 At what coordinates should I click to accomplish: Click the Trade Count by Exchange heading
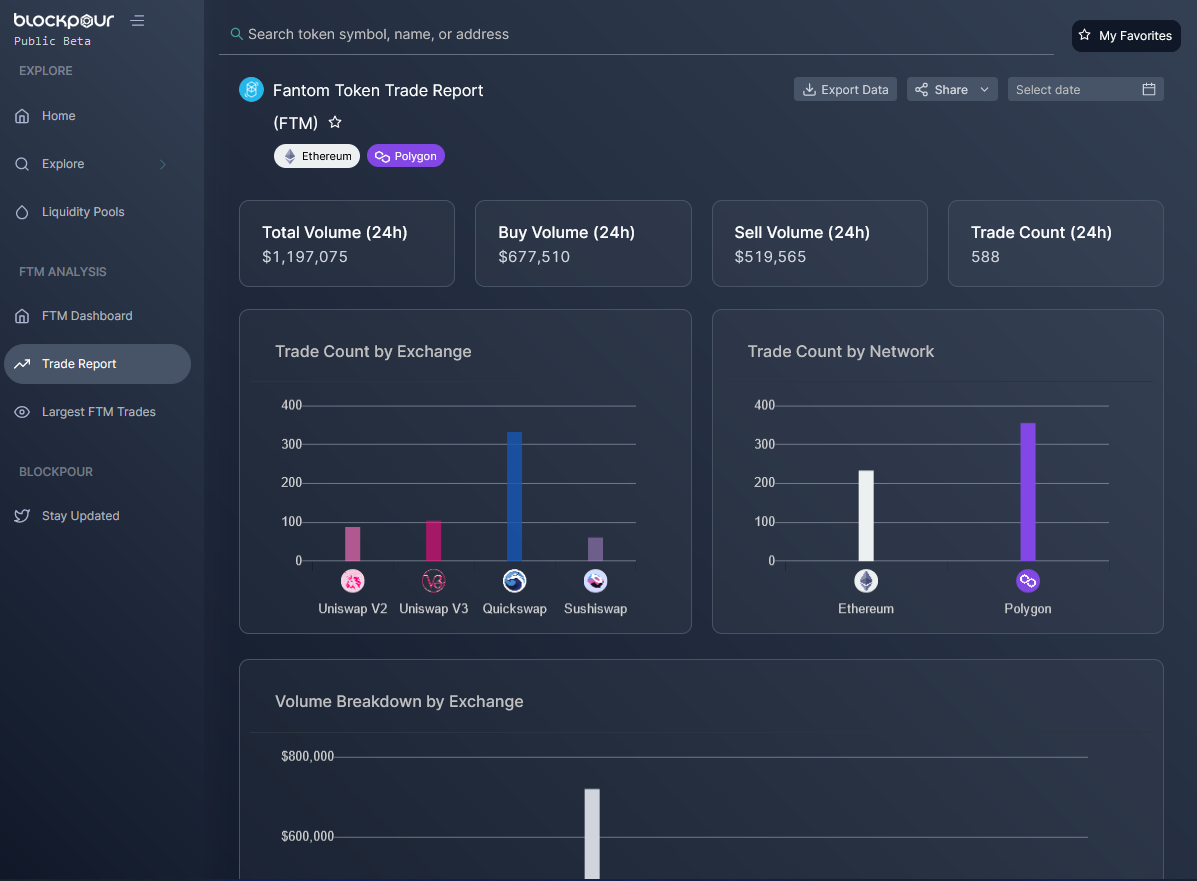pos(373,352)
